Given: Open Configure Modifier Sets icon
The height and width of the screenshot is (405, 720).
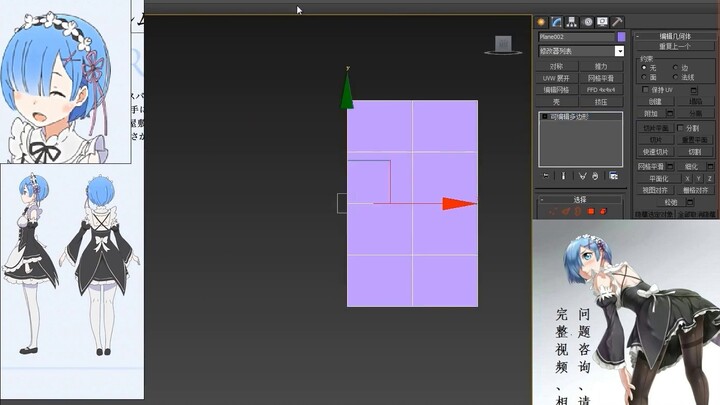Looking at the screenshot, I should [613, 175].
